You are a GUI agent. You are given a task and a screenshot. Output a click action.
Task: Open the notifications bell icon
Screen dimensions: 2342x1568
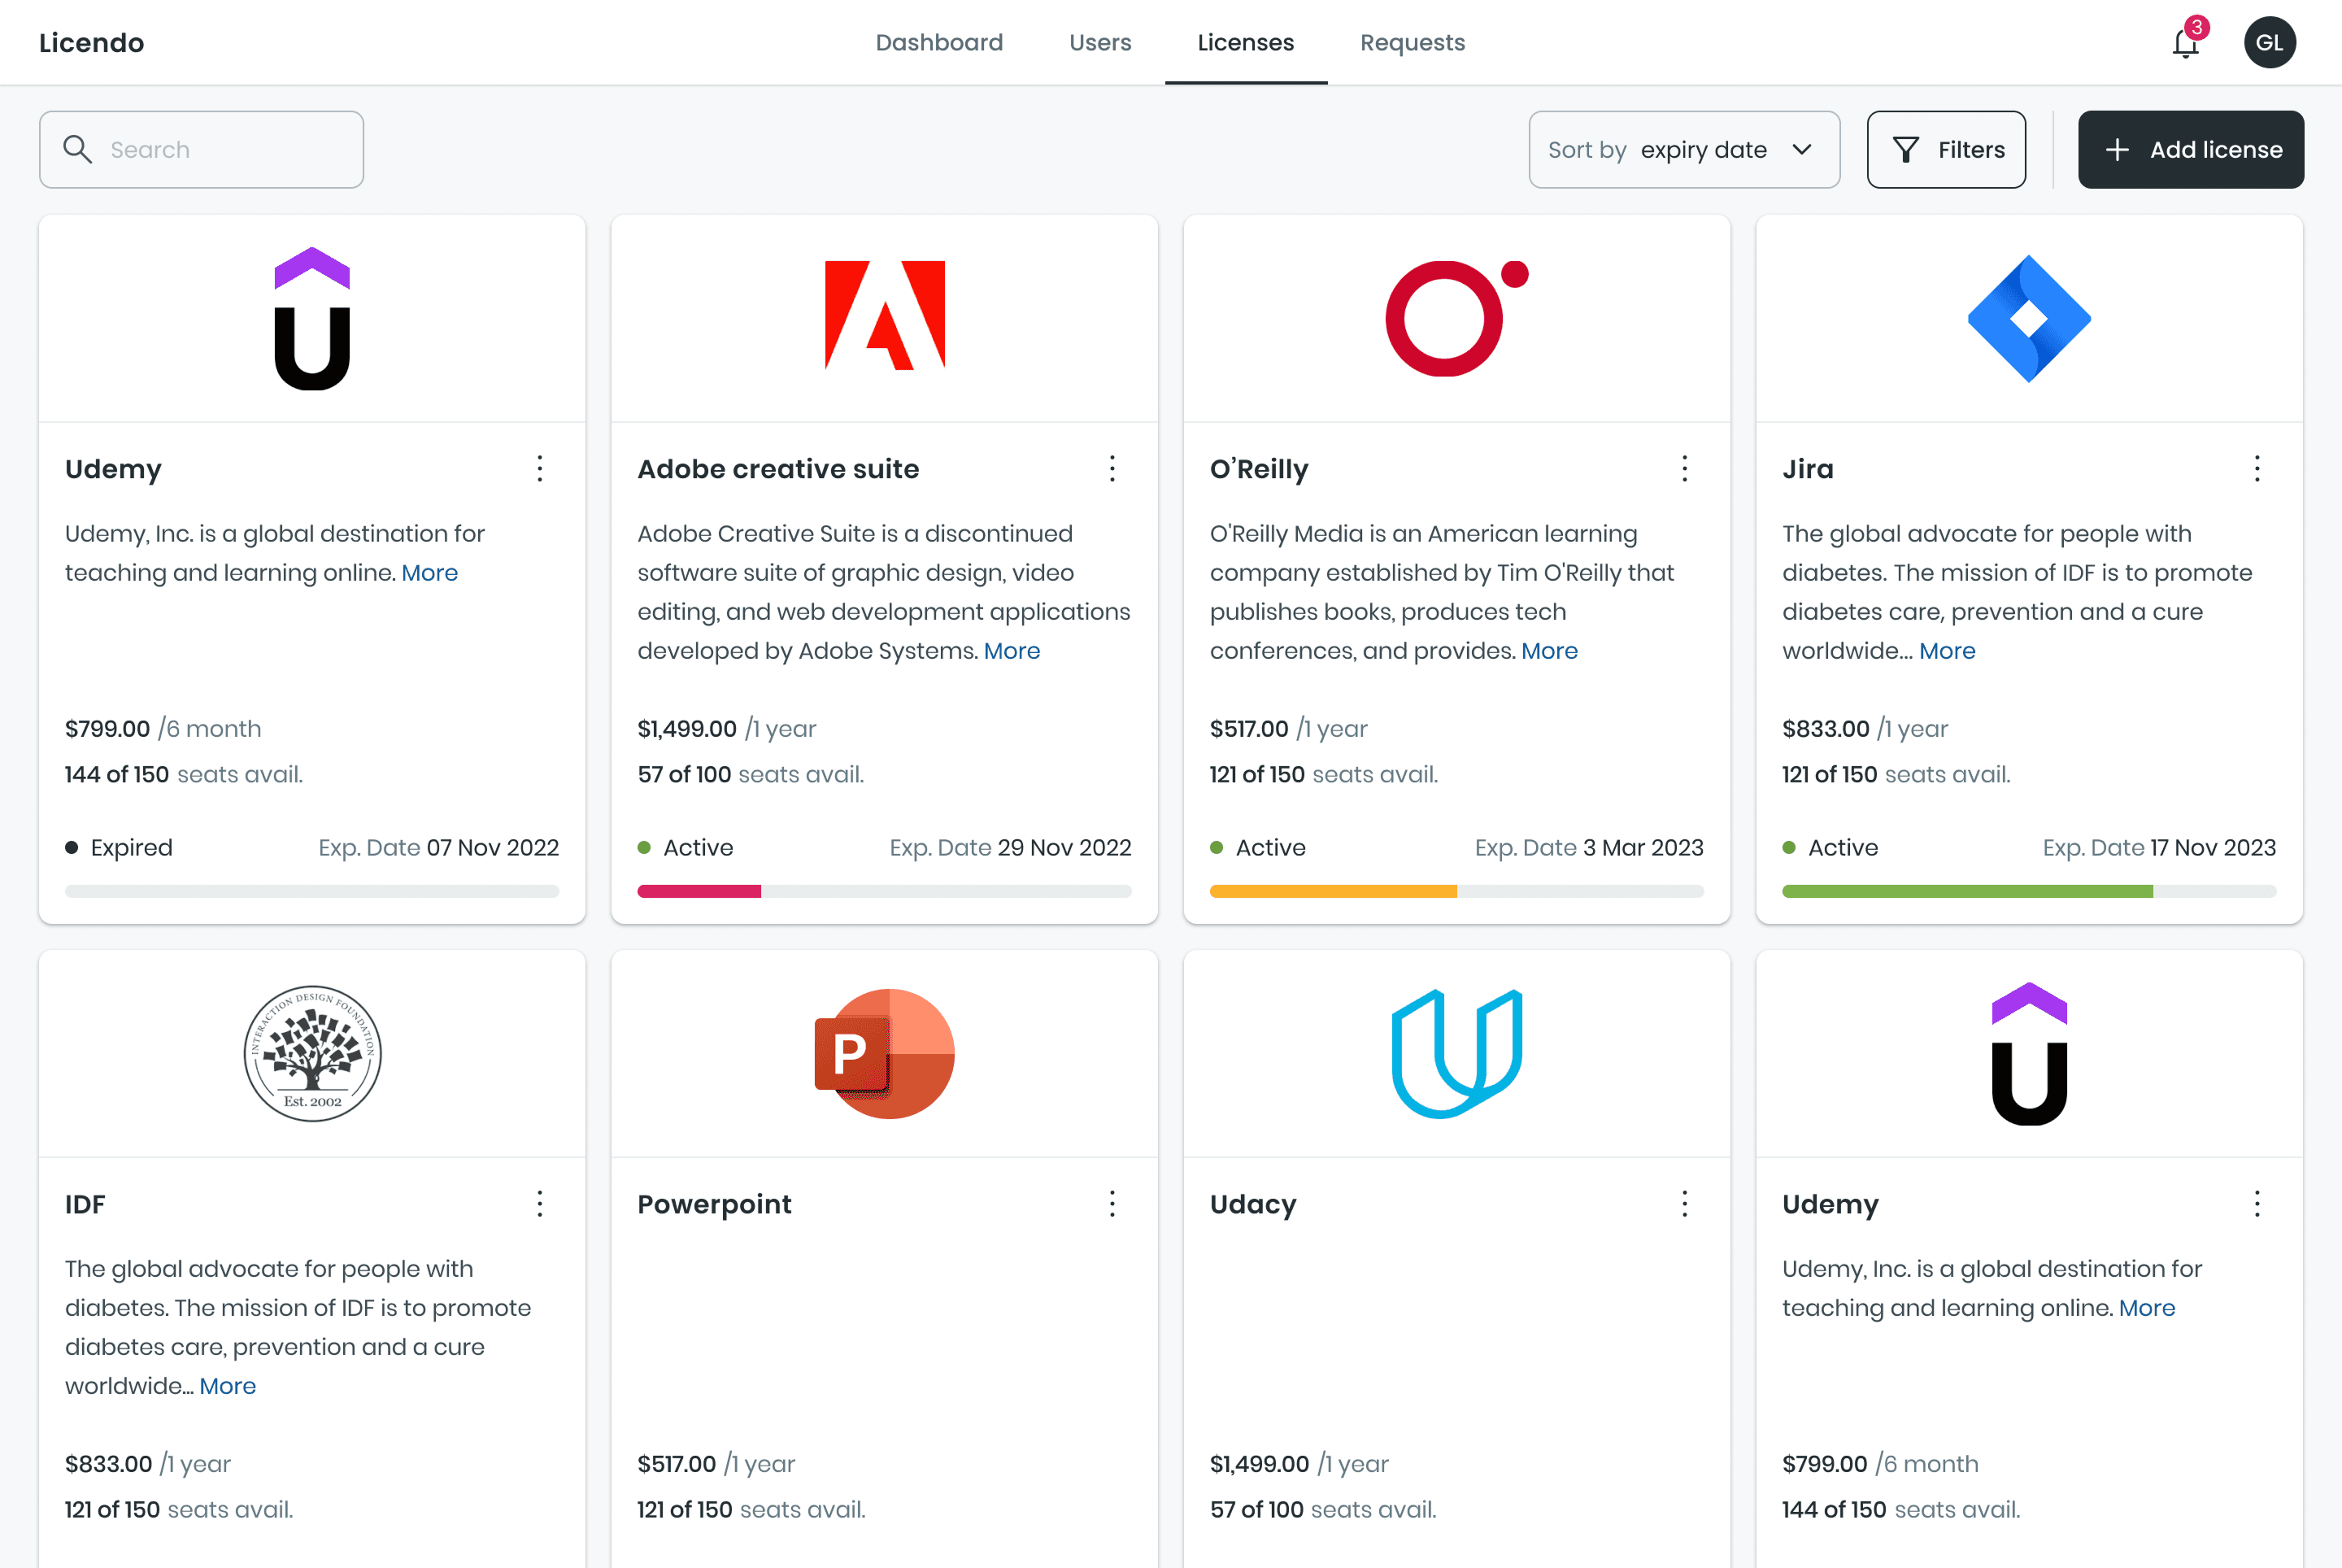tap(2185, 43)
